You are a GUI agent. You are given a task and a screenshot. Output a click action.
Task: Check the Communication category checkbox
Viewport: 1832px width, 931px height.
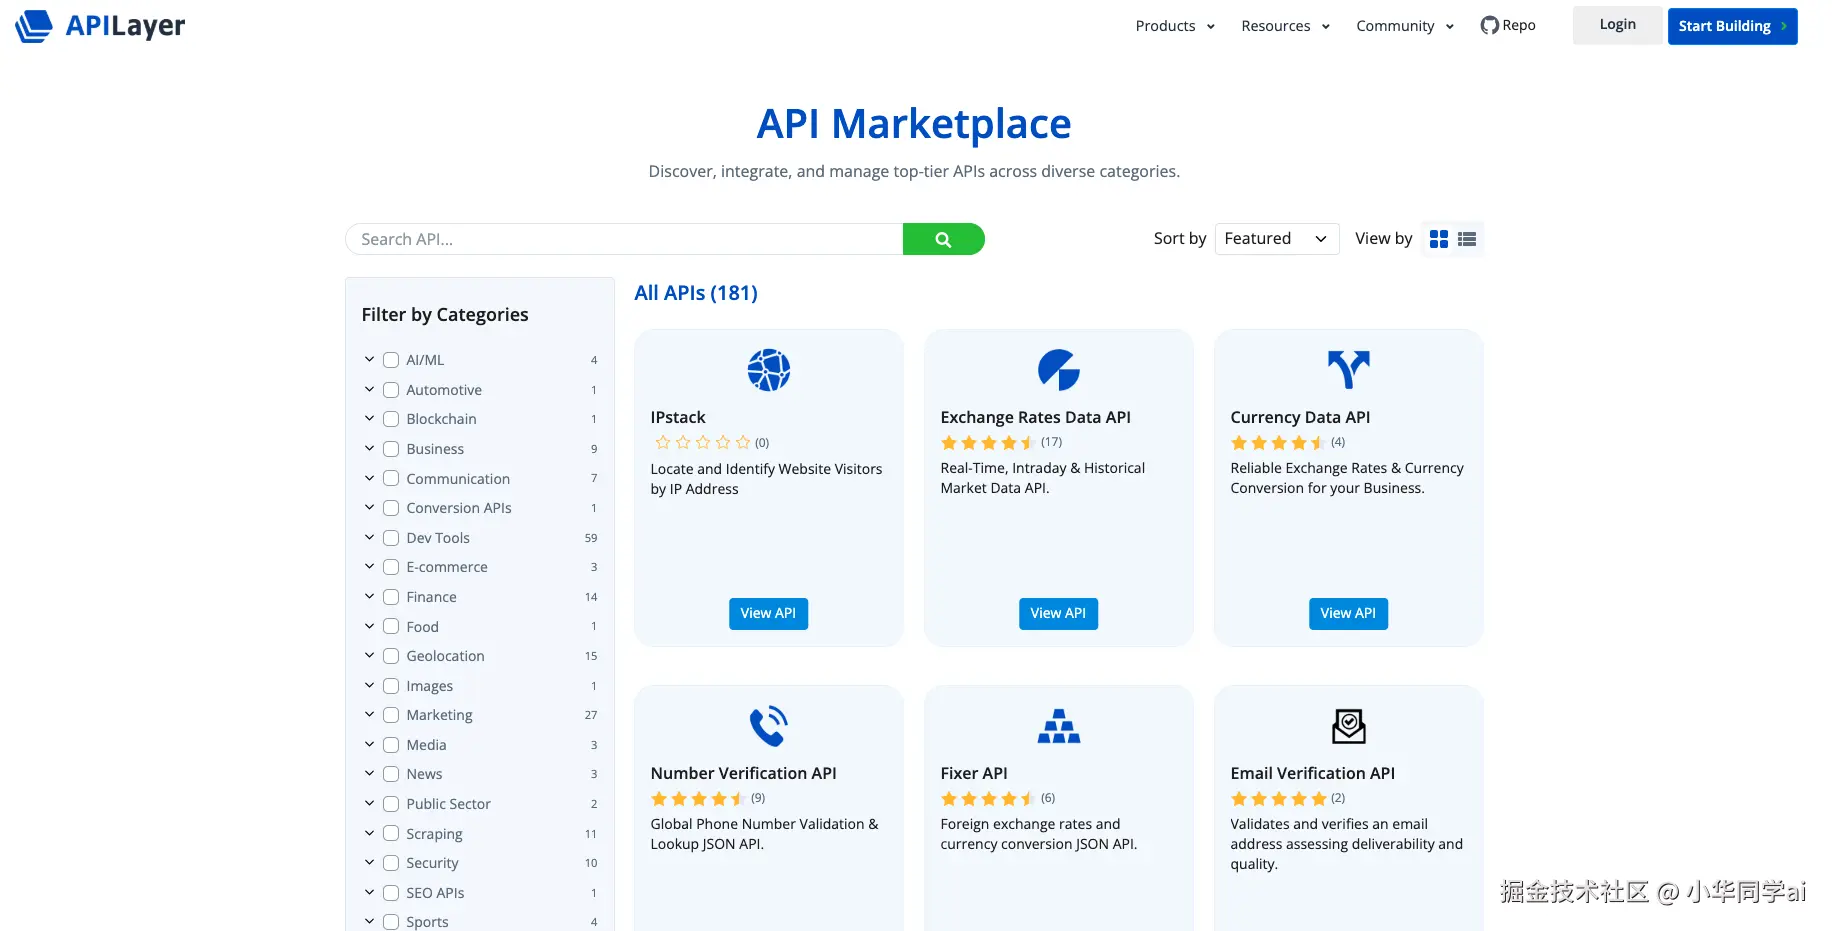(x=391, y=479)
